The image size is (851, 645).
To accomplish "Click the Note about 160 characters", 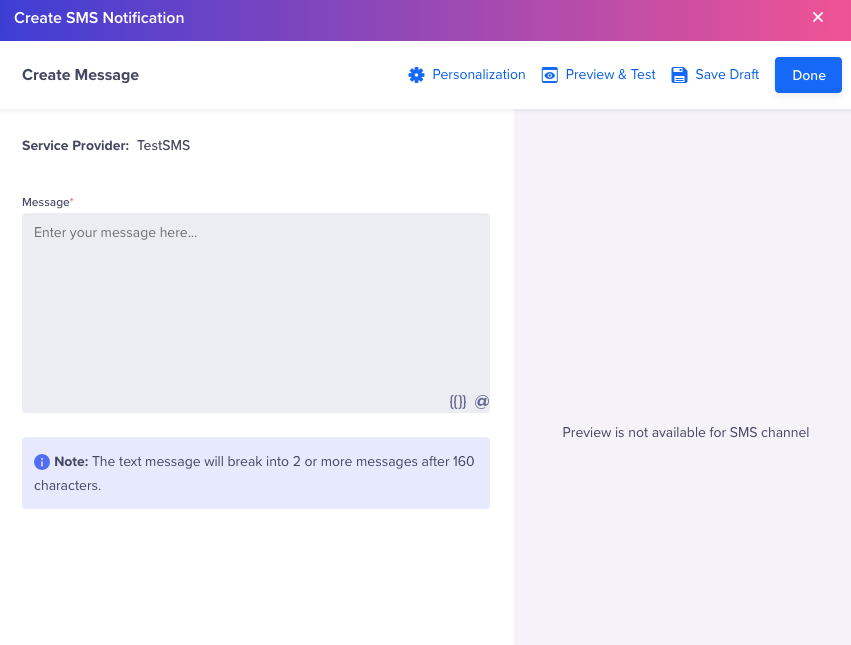I will (x=256, y=473).
